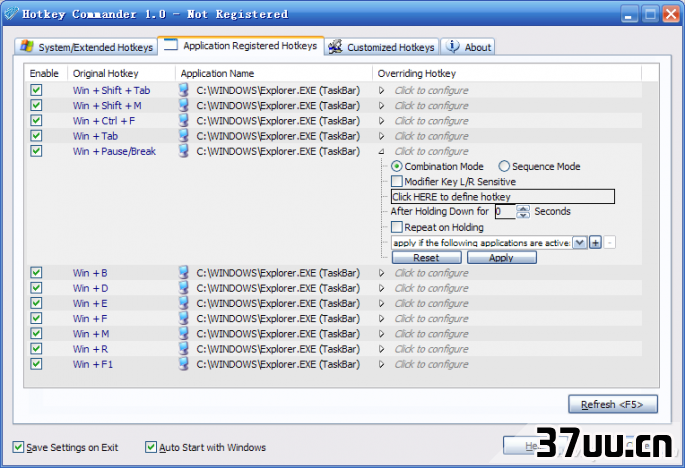685x468 pixels.
Task: Select the 'Win + Pause/Break' hotkey text
Action: click(x=114, y=151)
